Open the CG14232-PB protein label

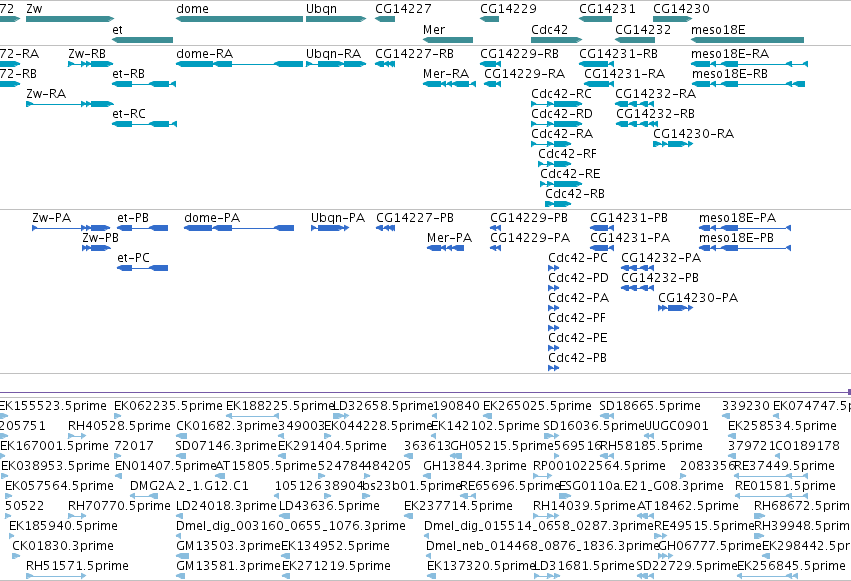(x=660, y=278)
